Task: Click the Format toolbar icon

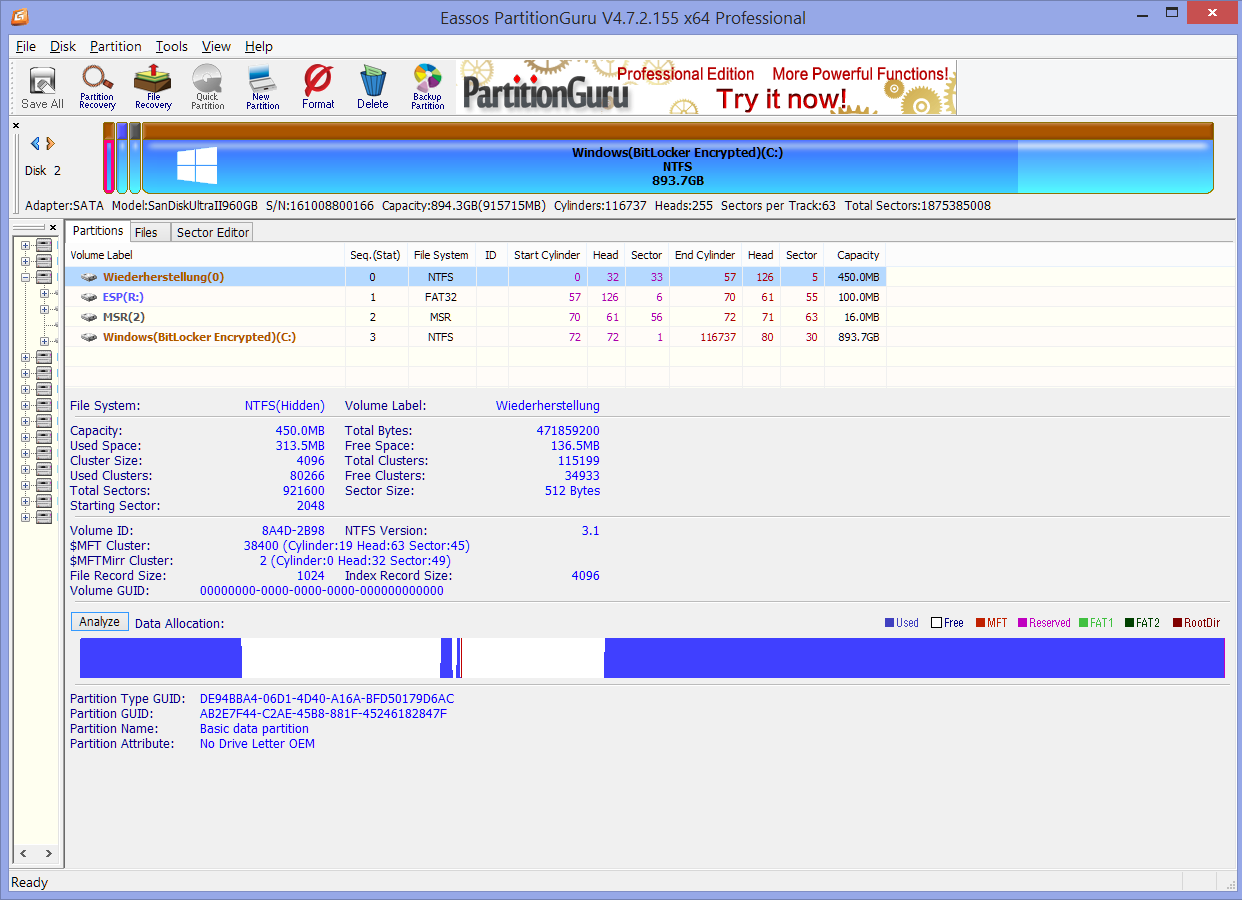Action: pyautogui.click(x=318, y=87)
